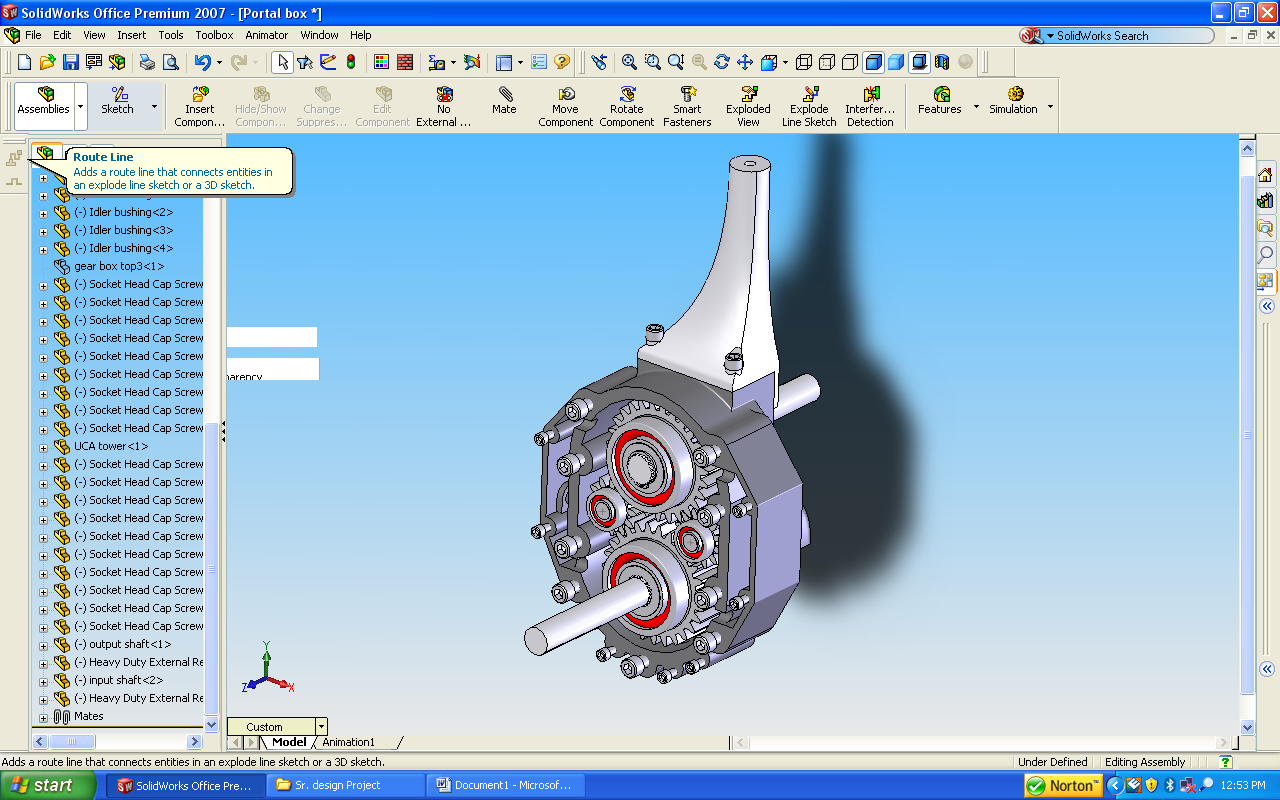Select input shaft<2> in tree
1280x800 pixels.
click(x=119, y=681)
